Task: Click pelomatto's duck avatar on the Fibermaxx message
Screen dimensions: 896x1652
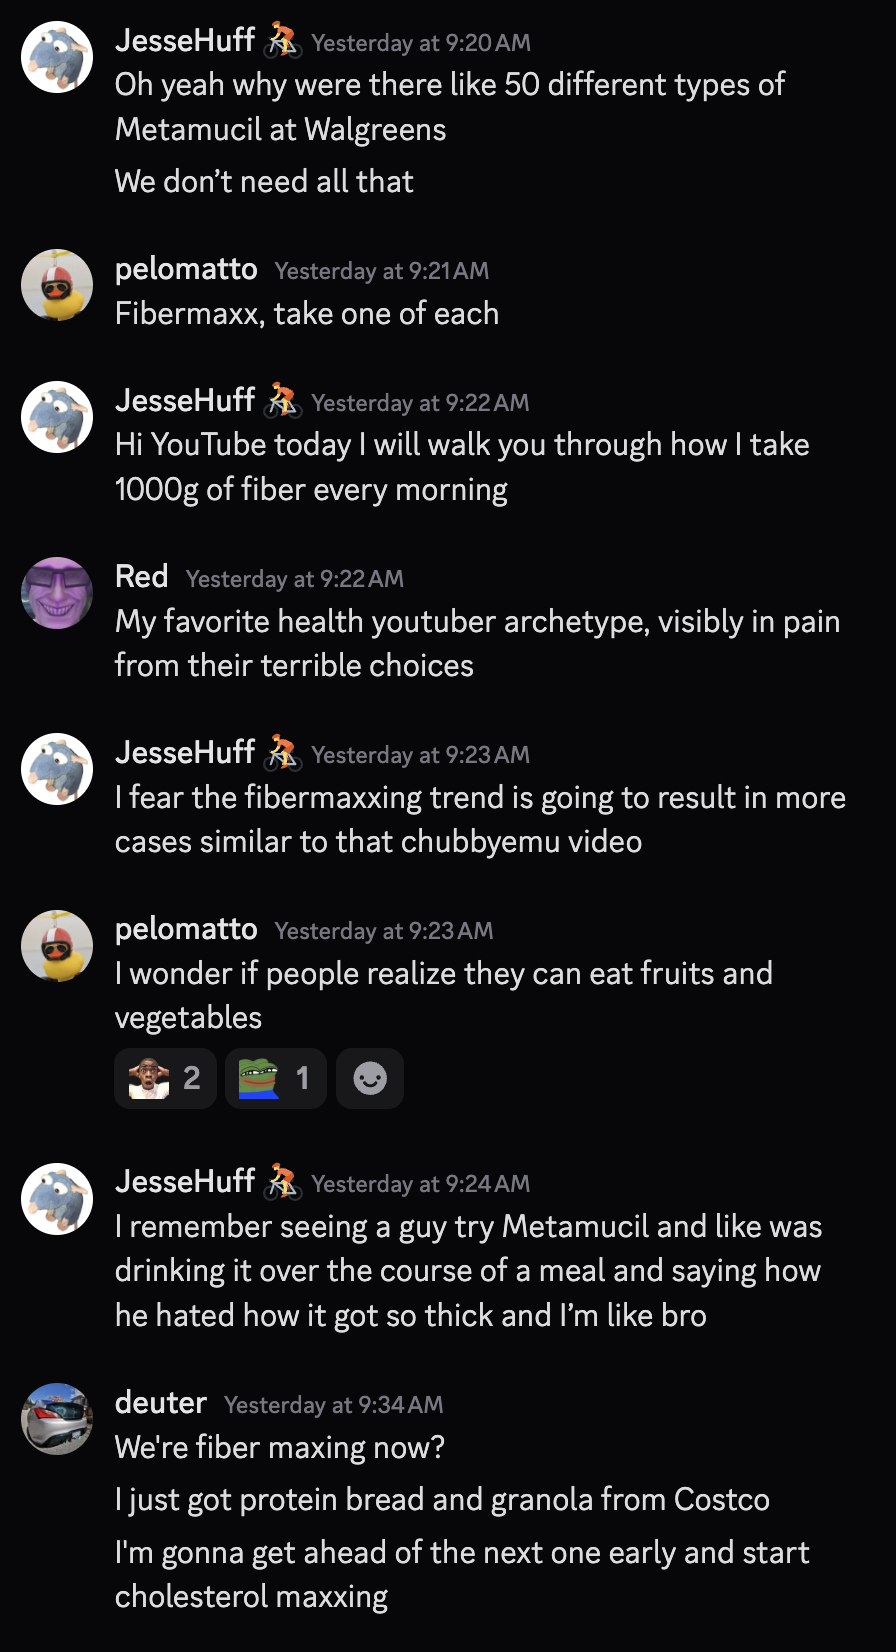Action: 57,285
